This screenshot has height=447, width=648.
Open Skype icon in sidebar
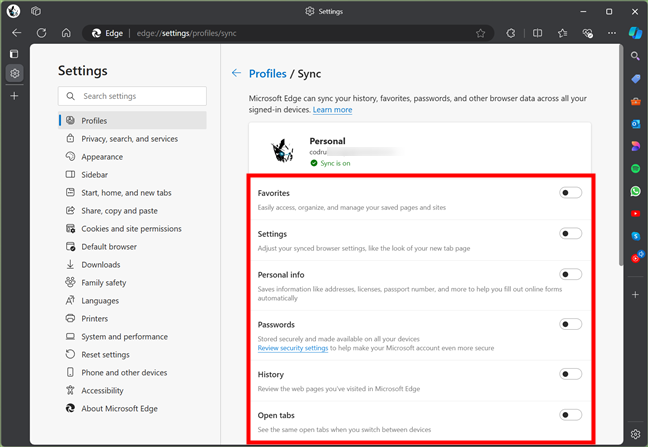coord(636,236)
